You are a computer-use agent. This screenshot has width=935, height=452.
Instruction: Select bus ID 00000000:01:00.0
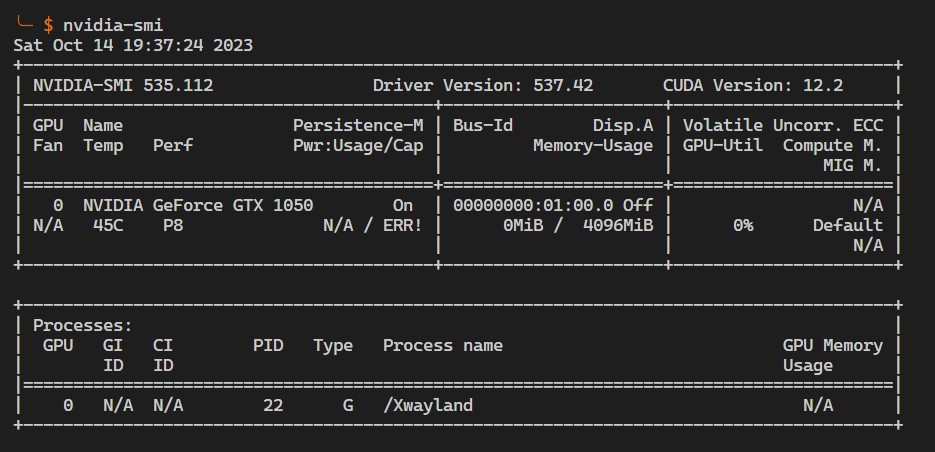click(x=533, y=205)
